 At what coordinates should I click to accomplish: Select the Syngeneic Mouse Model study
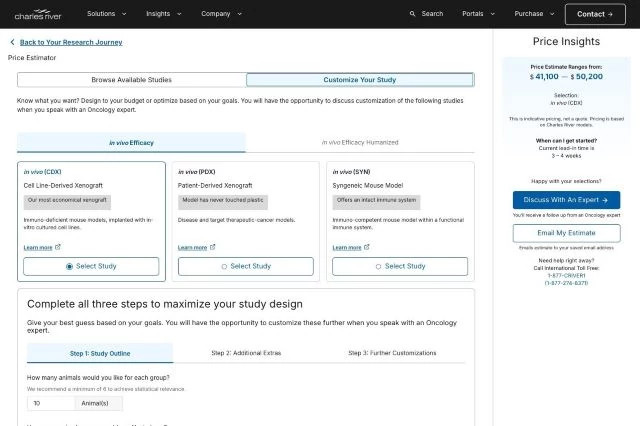coord(400,266)
